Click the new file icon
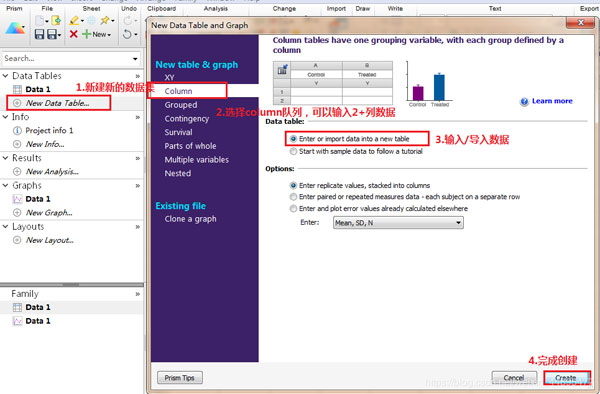The height and width of the screenshot is (394, 600). (40, 20)
